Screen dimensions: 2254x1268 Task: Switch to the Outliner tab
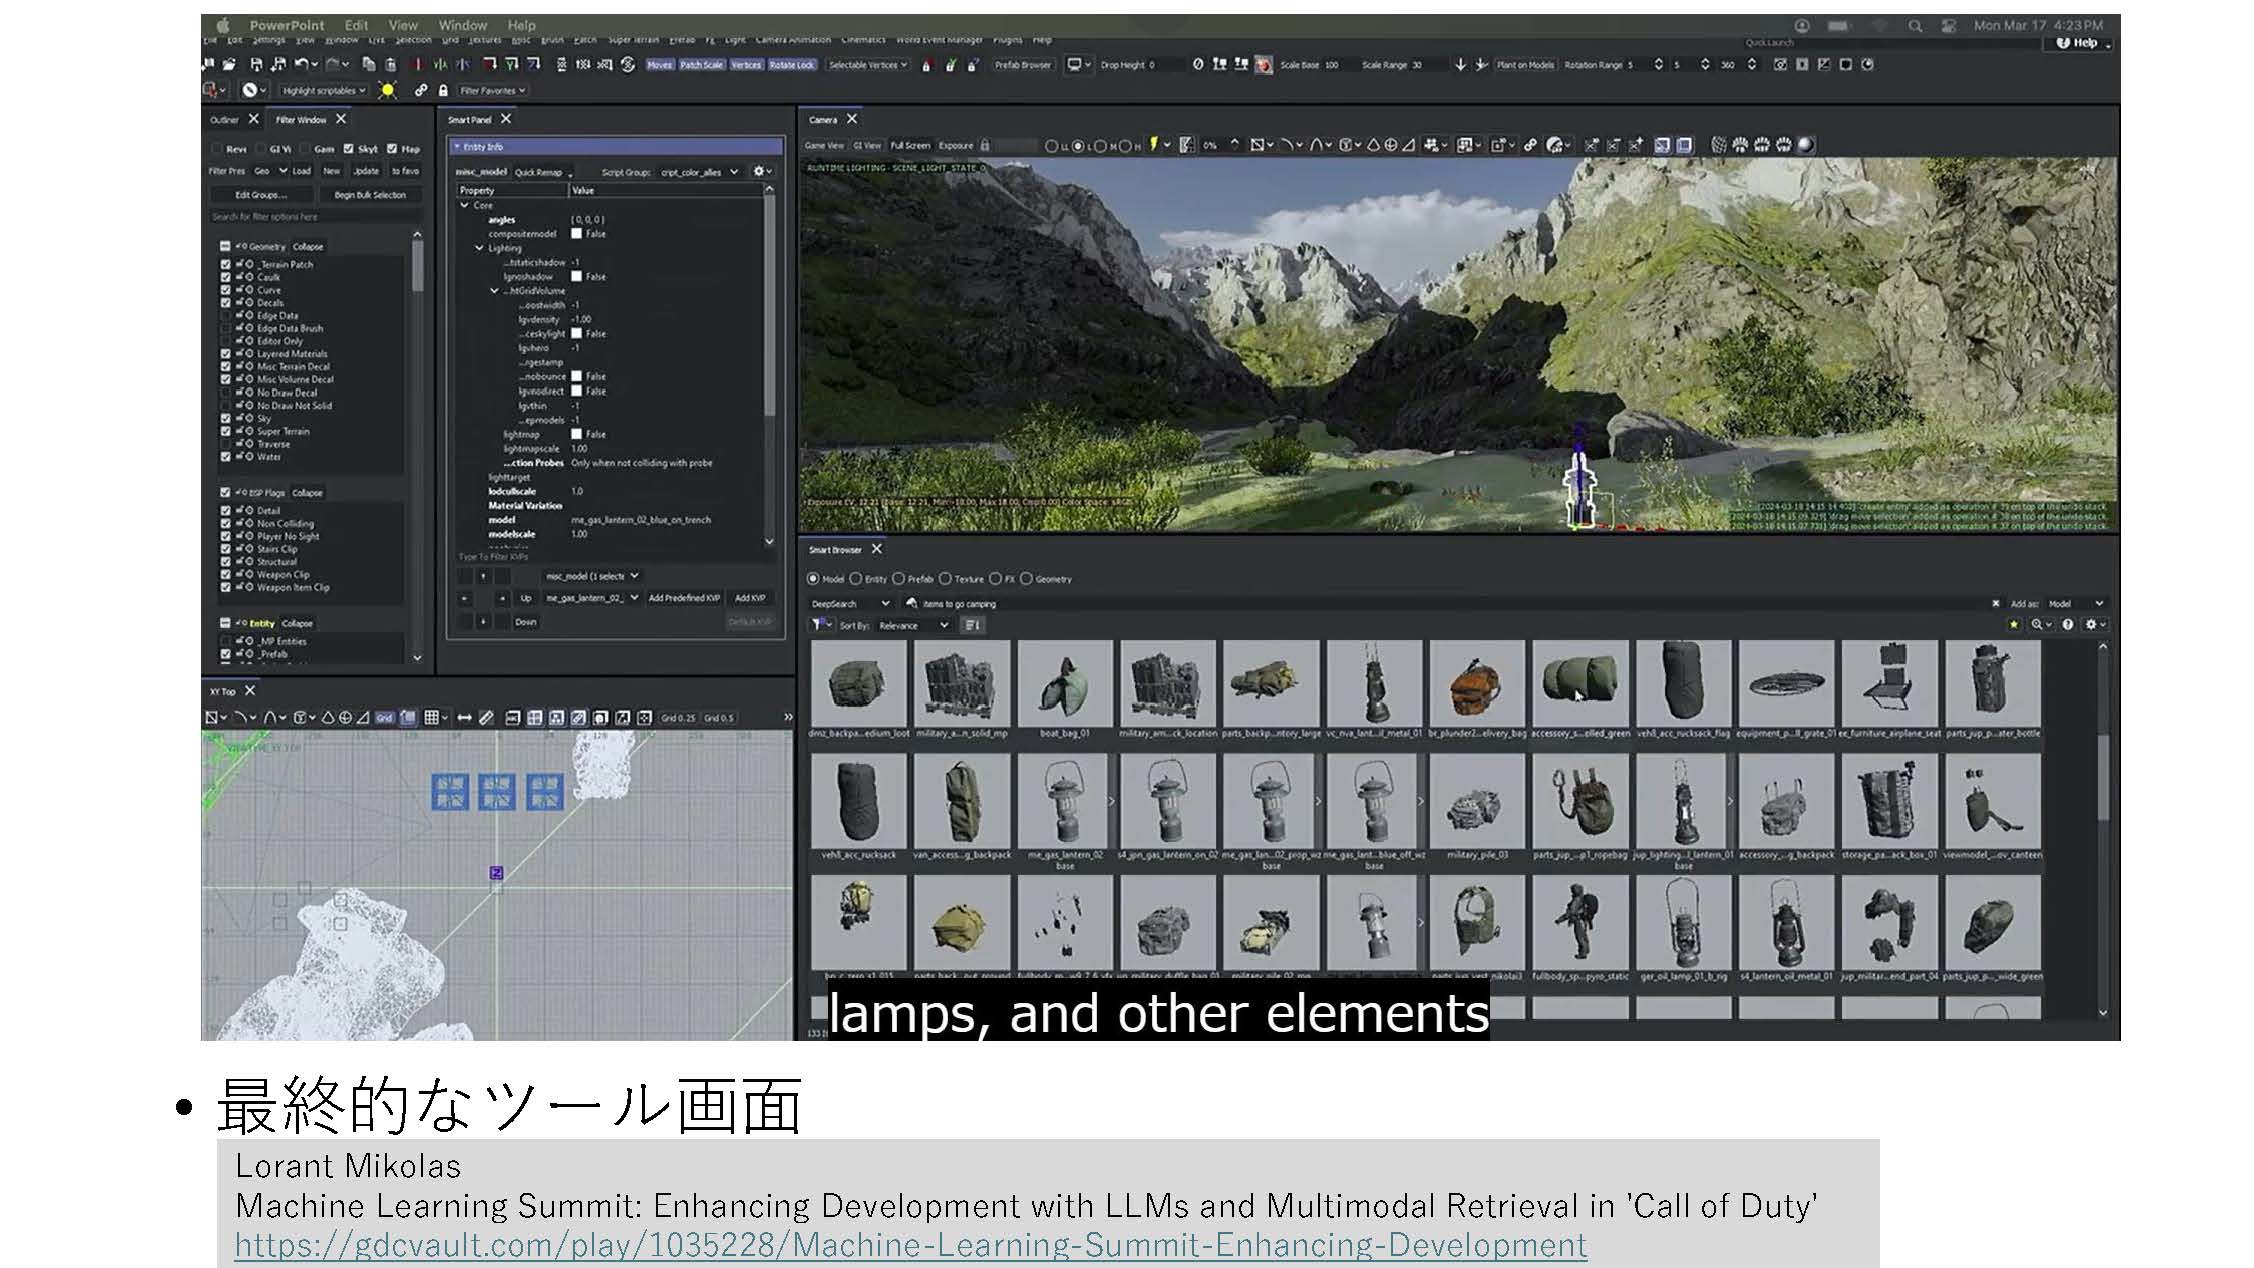coord(224,120)
